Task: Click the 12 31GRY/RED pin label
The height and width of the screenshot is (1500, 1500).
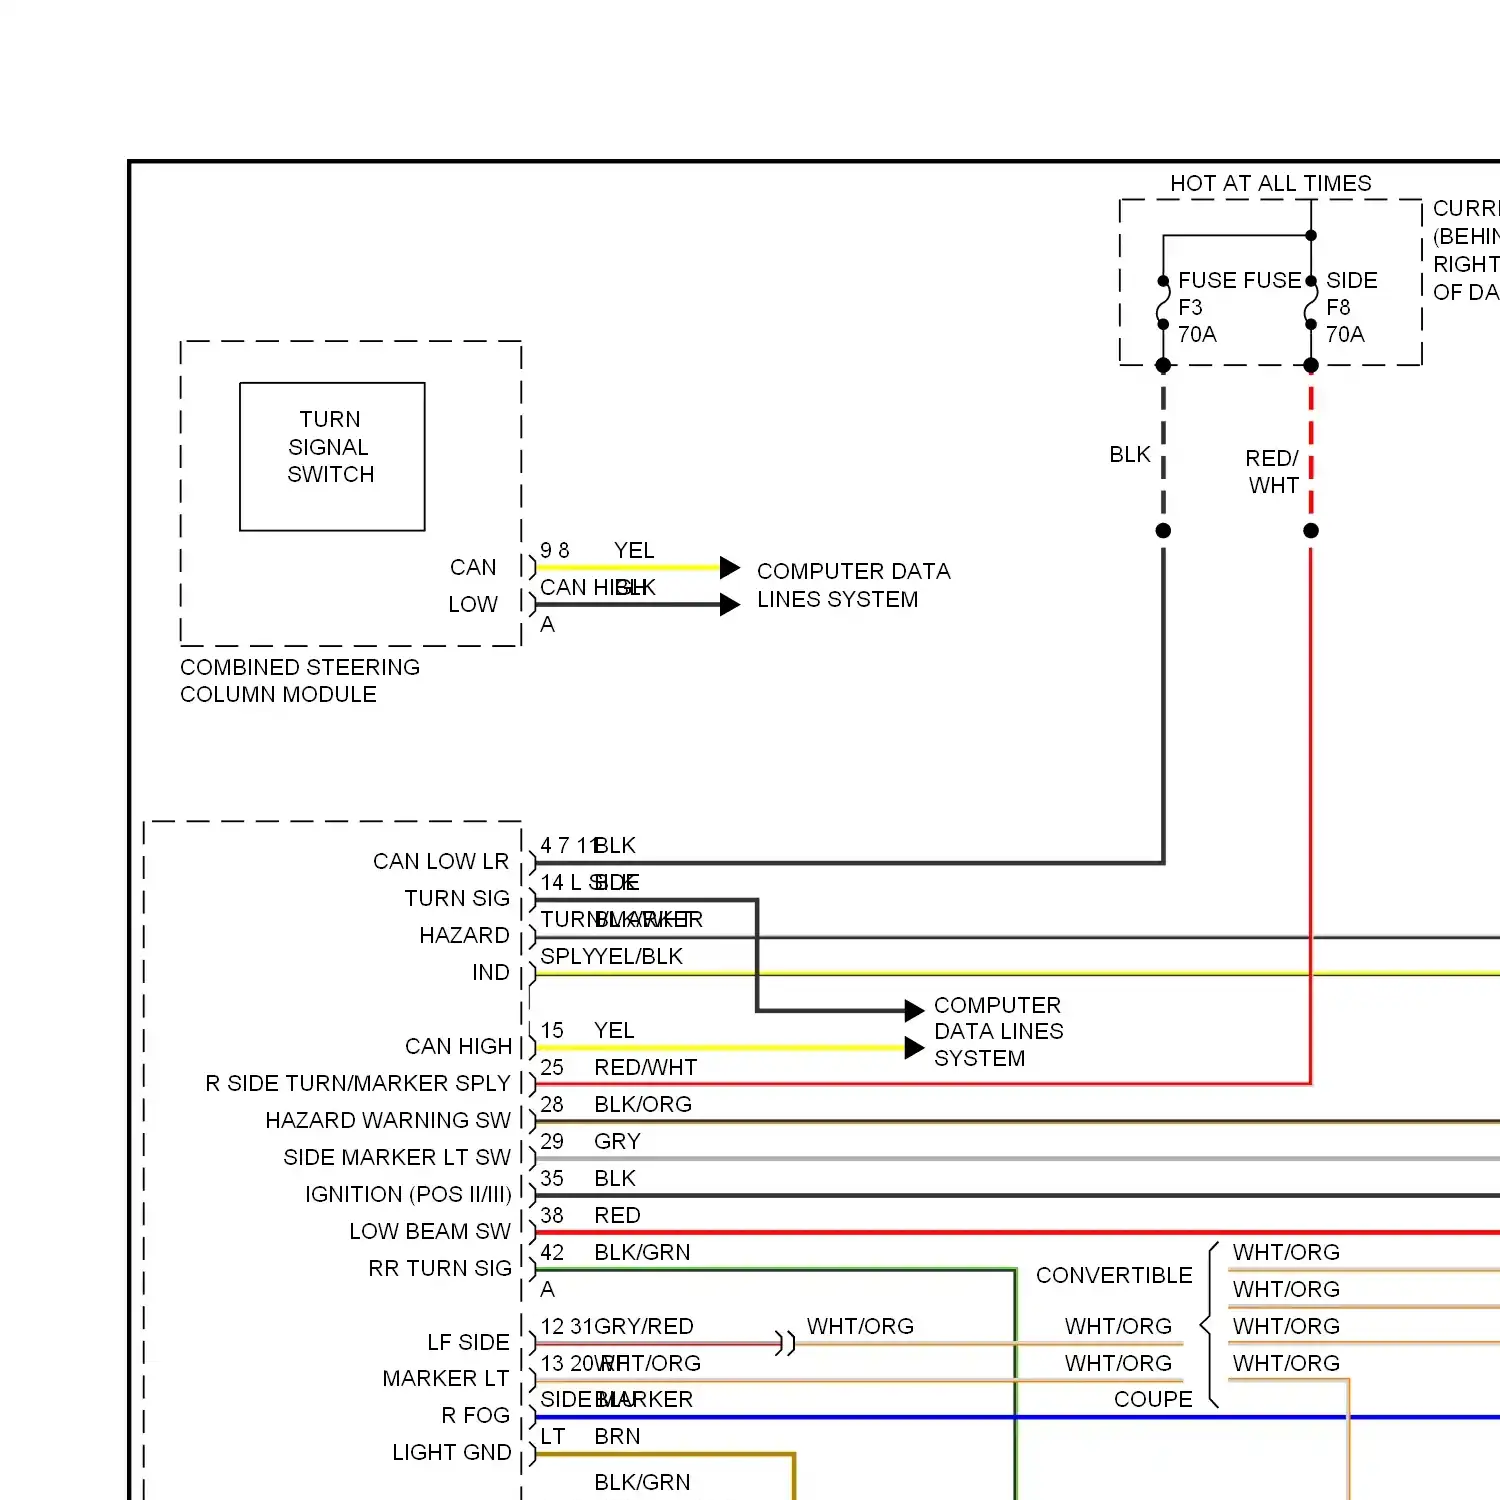Action: click(617, 1326)
